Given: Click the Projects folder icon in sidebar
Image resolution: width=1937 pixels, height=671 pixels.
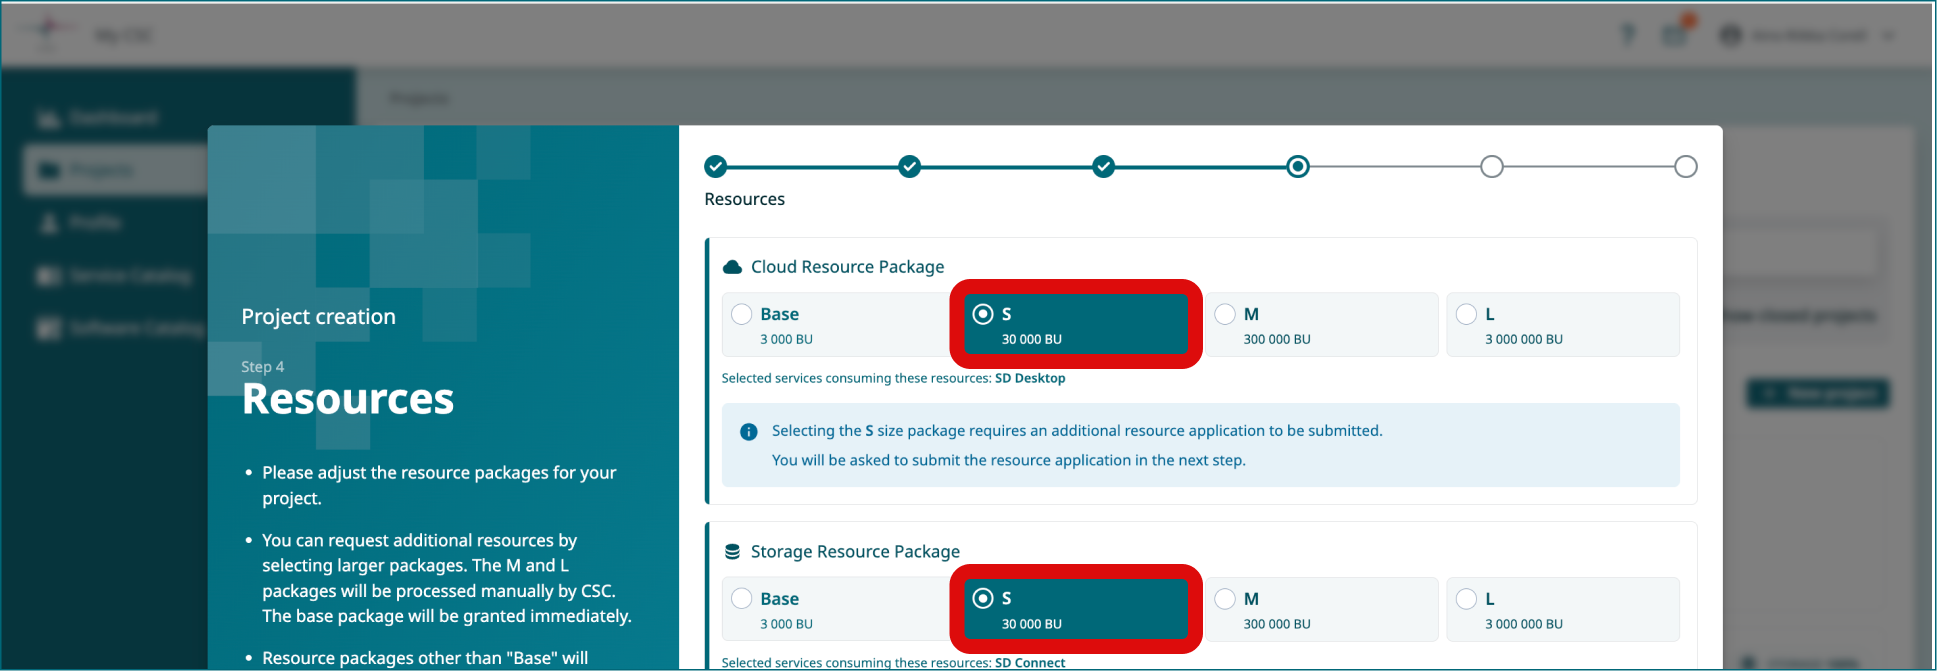Looking at the screenshot, I should [x=48, y=171].
